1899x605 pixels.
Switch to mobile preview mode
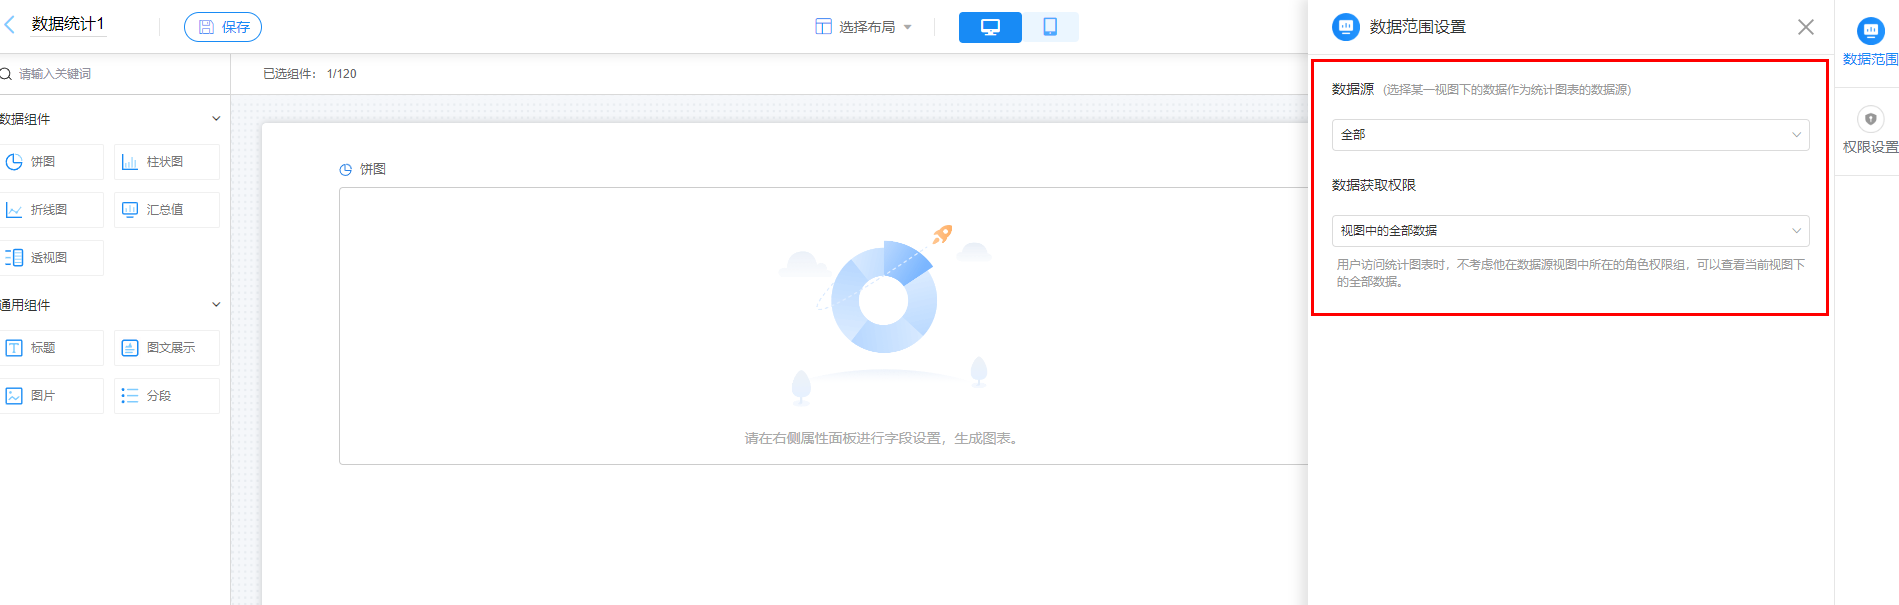tap(1050, 27)
